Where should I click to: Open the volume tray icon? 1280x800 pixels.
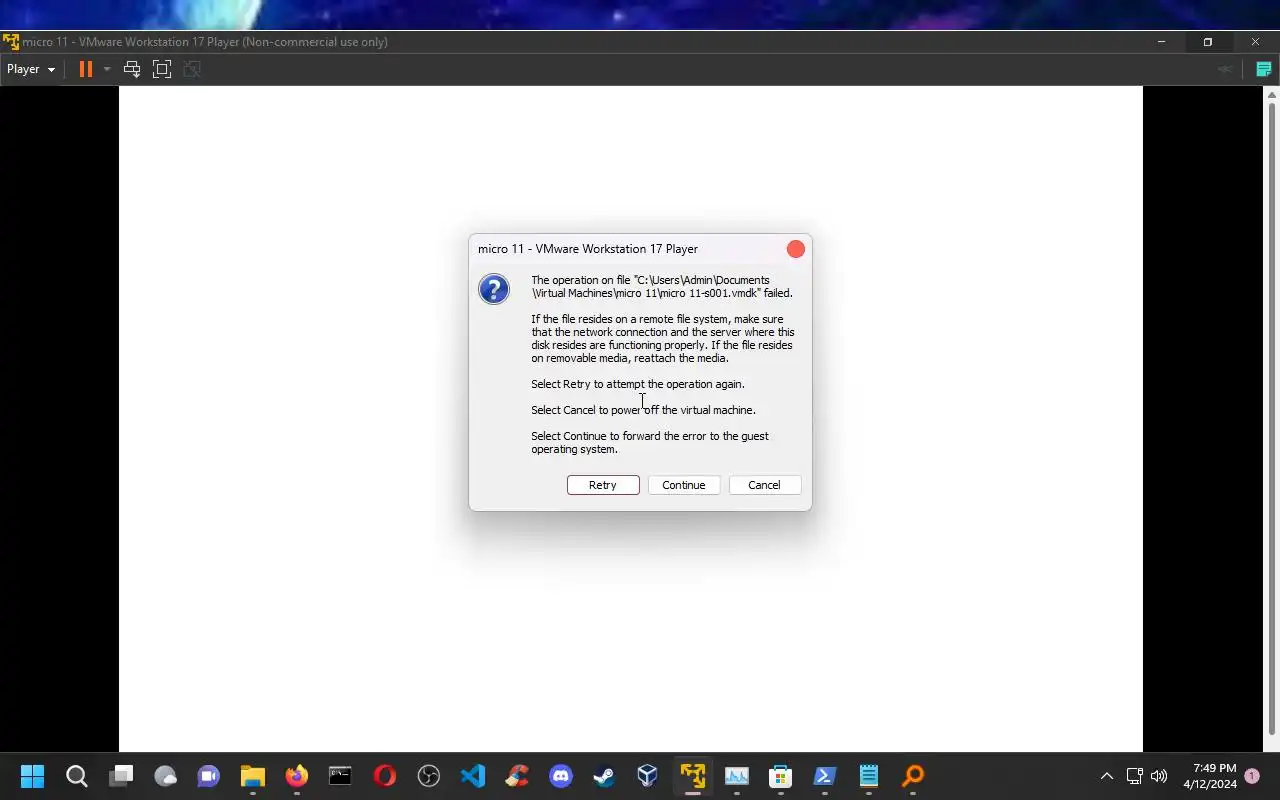click(1159, 776)
